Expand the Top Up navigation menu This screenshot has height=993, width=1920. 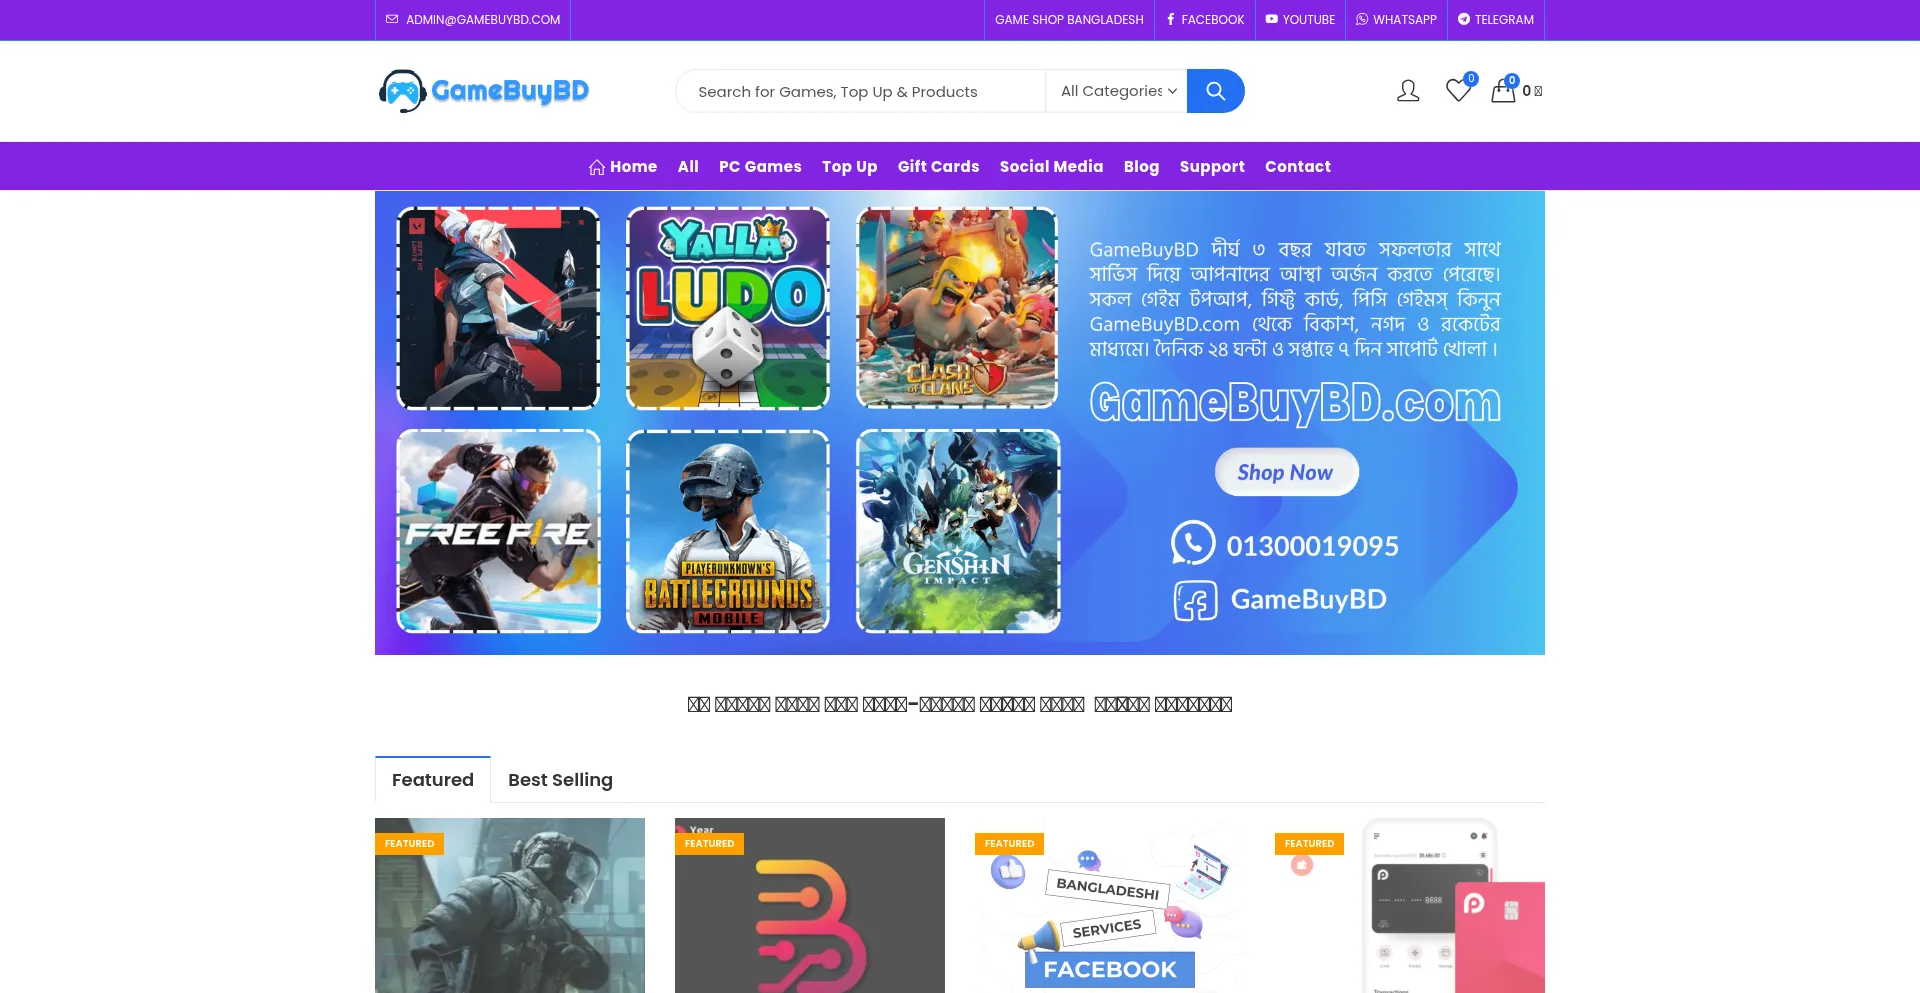pyautogui.click(x=849, y=166)
